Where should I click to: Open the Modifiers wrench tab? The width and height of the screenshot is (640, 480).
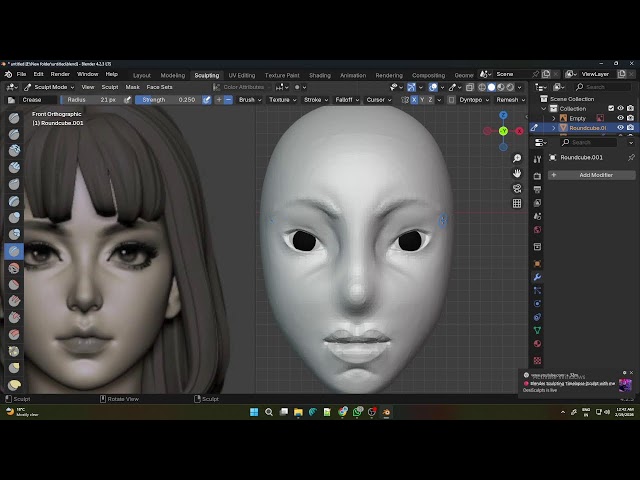537,277
